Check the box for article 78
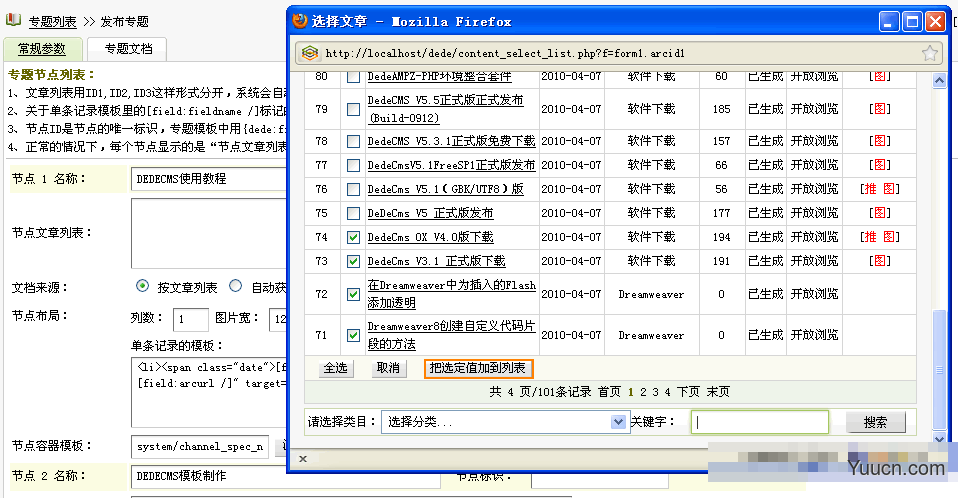The image size is (958, 498). [353, 141]
